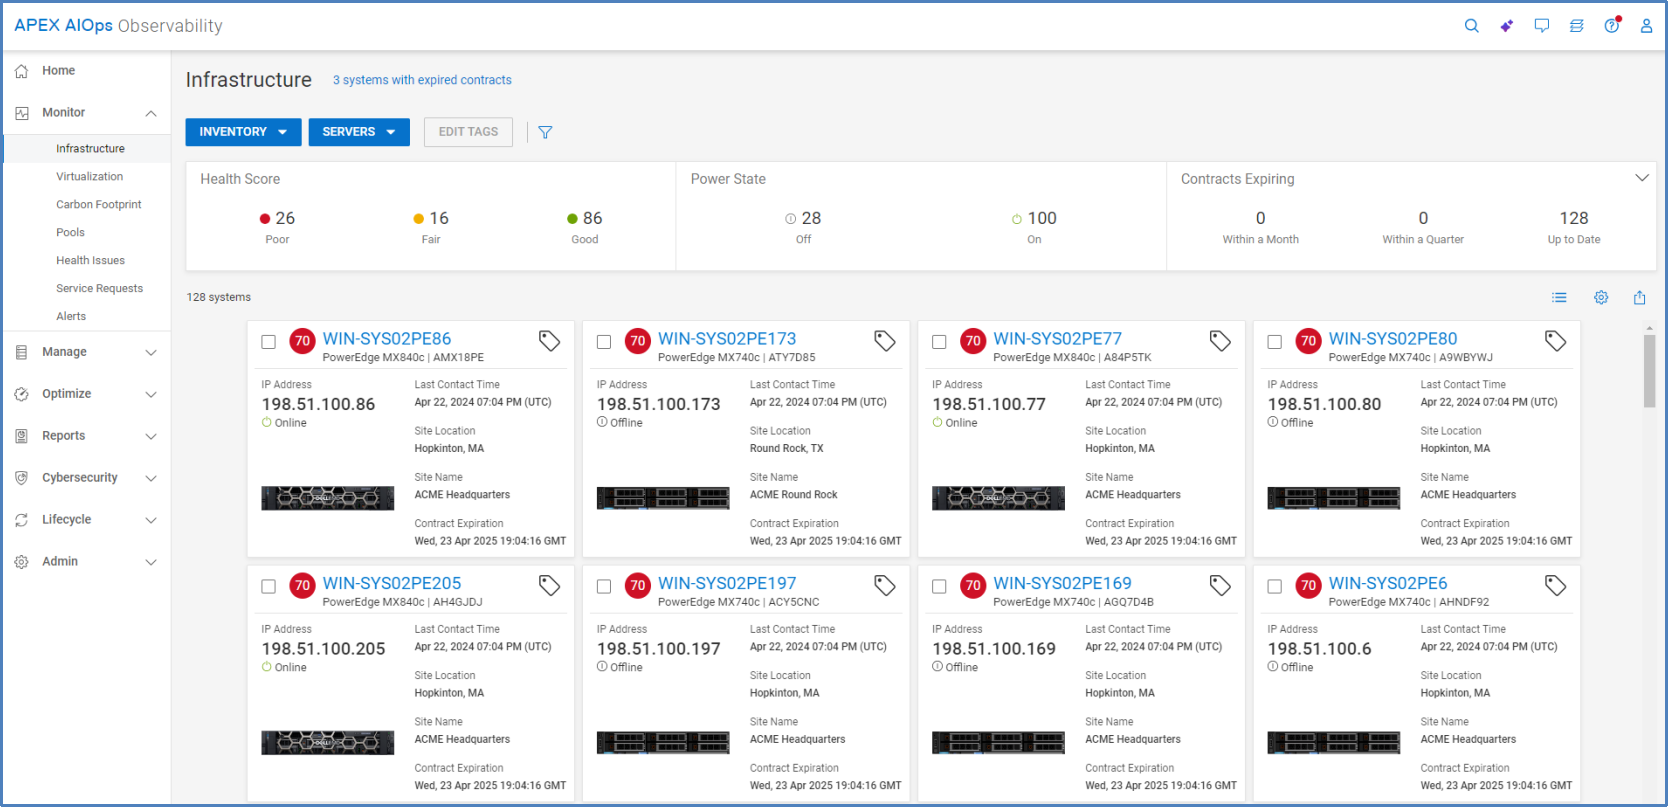Open the user account icon

[1646, 26]
